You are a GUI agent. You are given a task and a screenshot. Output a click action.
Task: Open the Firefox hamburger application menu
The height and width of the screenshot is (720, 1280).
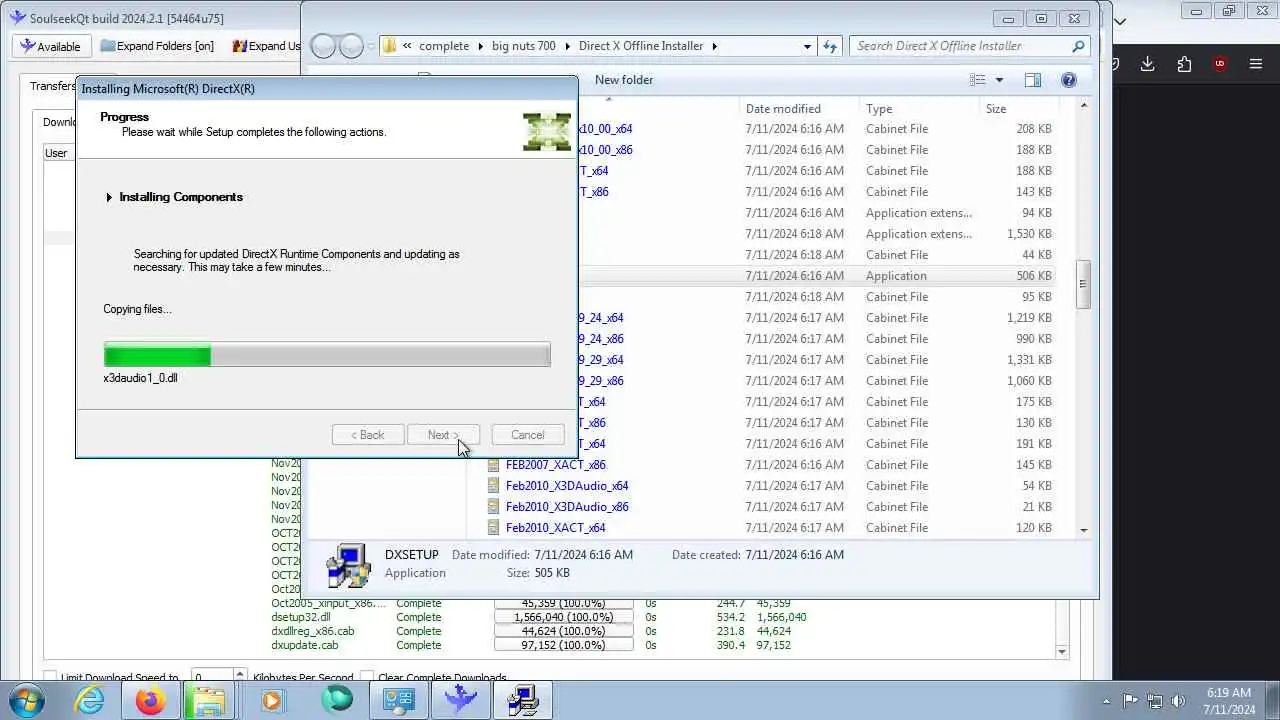(x=1256, y=64)
